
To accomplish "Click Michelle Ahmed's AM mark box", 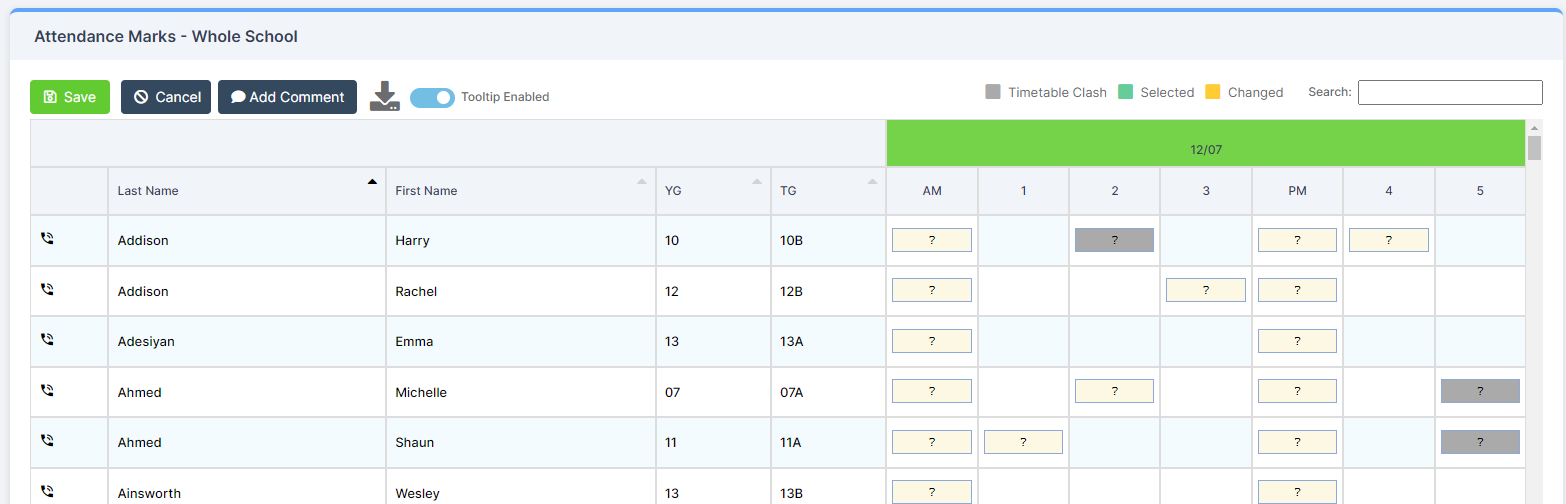I will point(932,391).
